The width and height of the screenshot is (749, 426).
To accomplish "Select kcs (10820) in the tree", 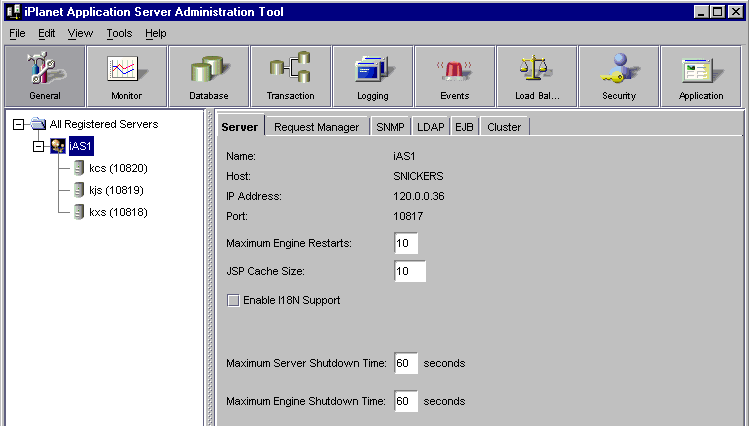I will pyautogui.click(x=118, y=168).
